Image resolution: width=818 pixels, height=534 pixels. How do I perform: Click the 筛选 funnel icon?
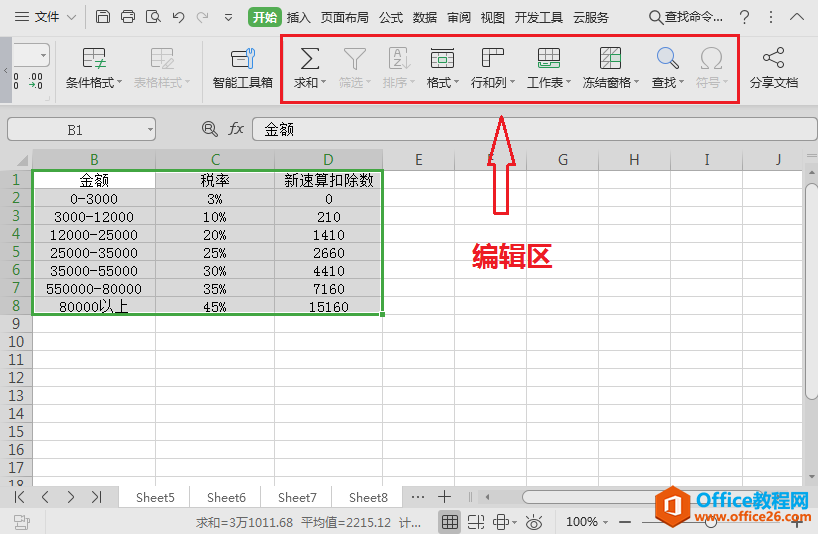355,58
